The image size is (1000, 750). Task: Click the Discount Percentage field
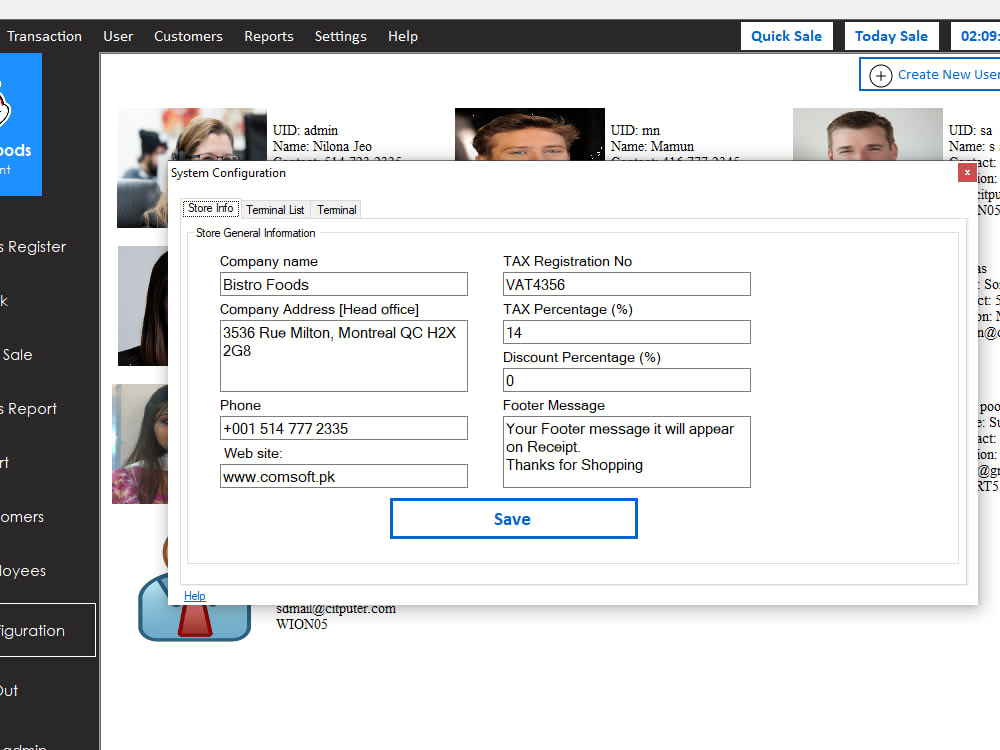(626, 380)
